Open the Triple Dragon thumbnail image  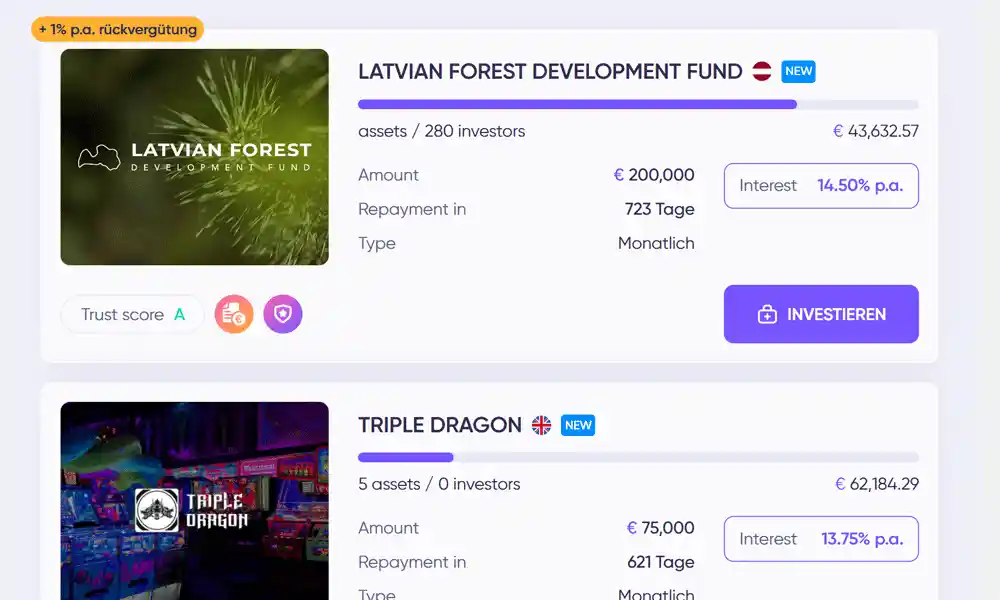[x=195, y=501]
